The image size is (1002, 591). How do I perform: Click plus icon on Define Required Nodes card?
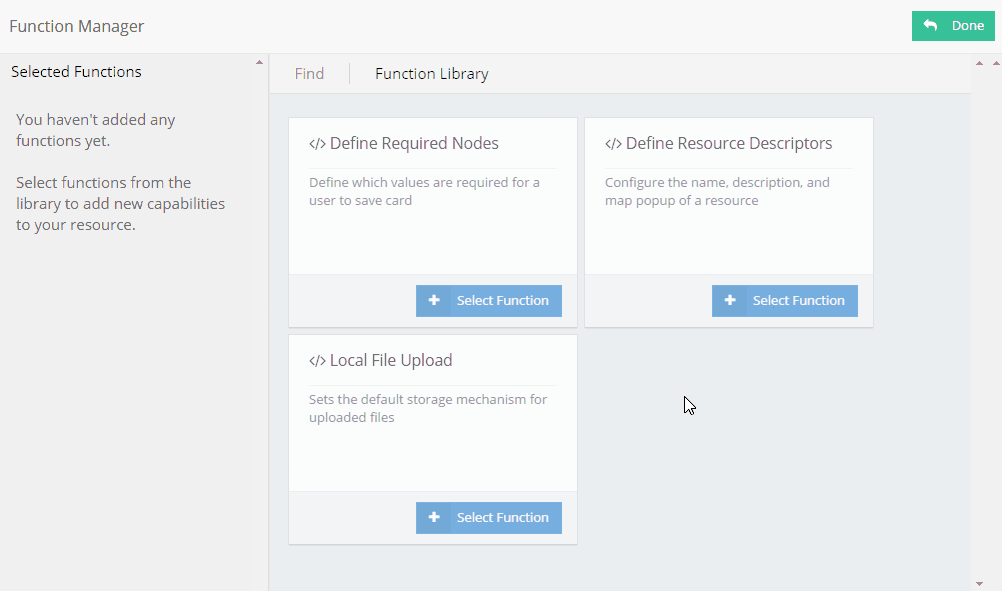pyautogui.click(x=434, y=300)
